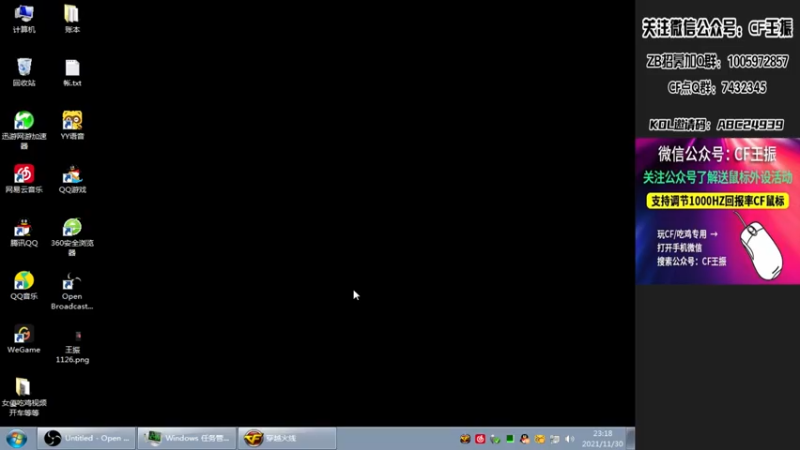Select the 网易云音乐 shortcut icon
Viewport: 800px width, 450px height.
(x=24, y=179)
